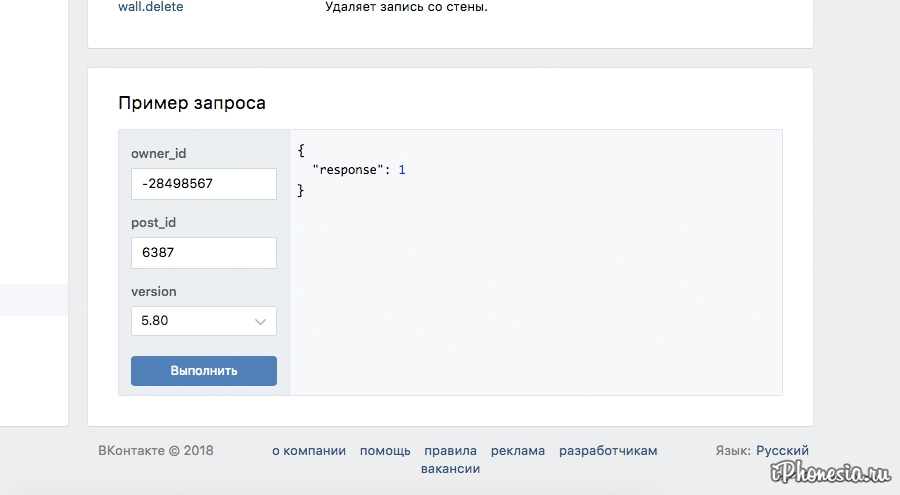900x495 pixels.
Task: Click the Пример запроса heading
Action: (x=192, y=103)
